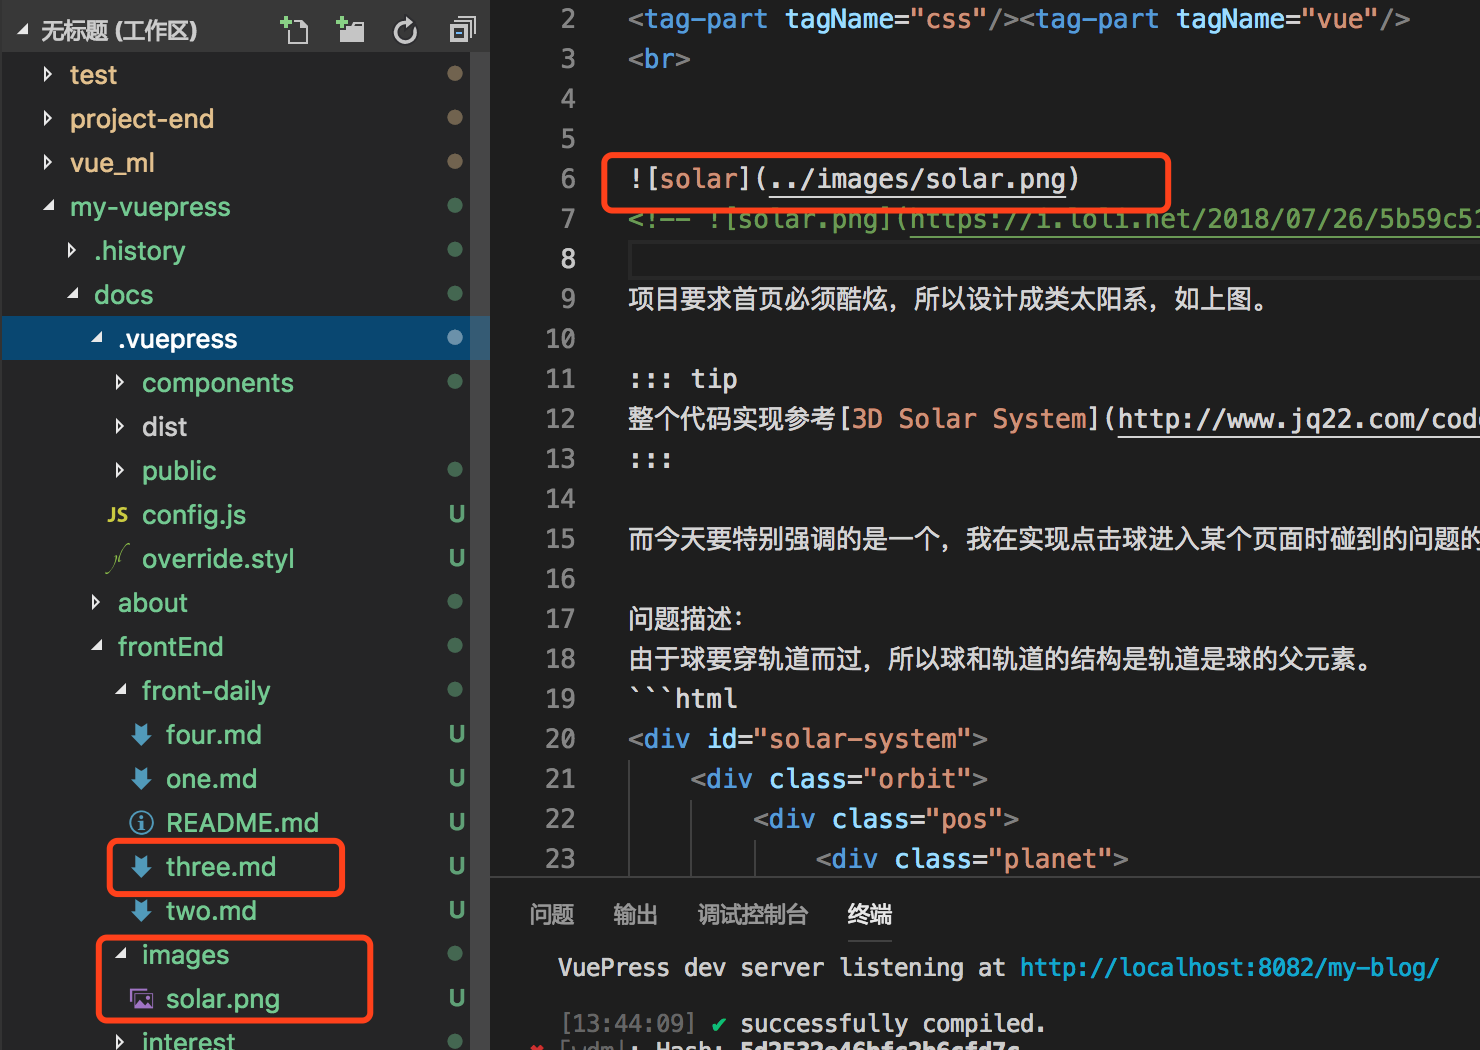
Task: Open two.md in the file tree
Action: [x=211, y=911]
